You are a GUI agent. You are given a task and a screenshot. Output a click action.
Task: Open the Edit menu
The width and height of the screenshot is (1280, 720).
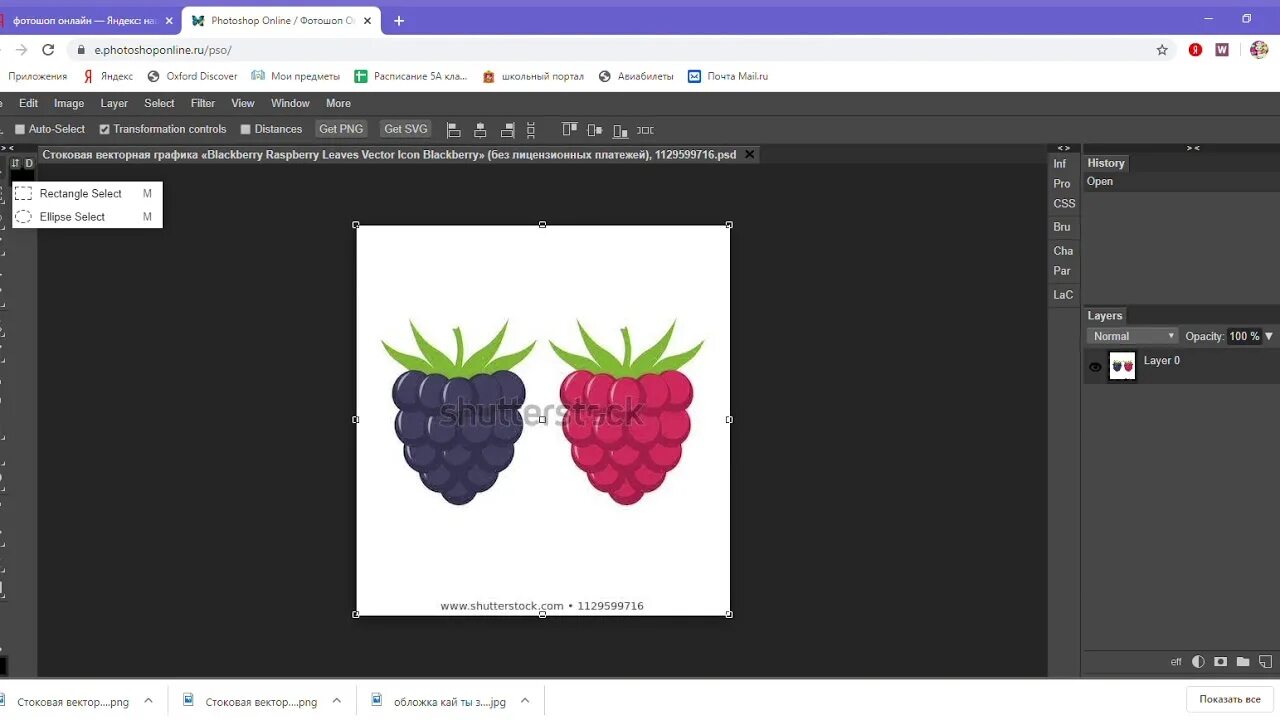[29, 103]
